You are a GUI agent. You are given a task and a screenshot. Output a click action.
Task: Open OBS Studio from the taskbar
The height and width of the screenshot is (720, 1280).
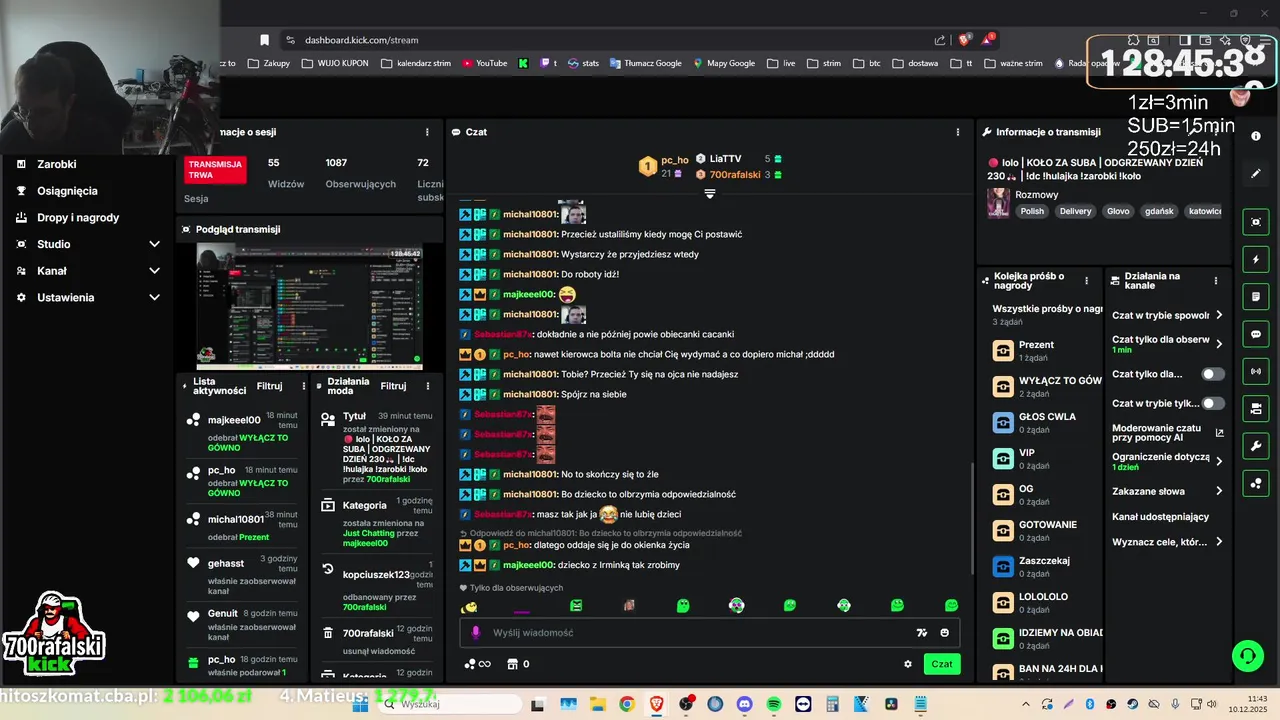click(x=685, y=704)
